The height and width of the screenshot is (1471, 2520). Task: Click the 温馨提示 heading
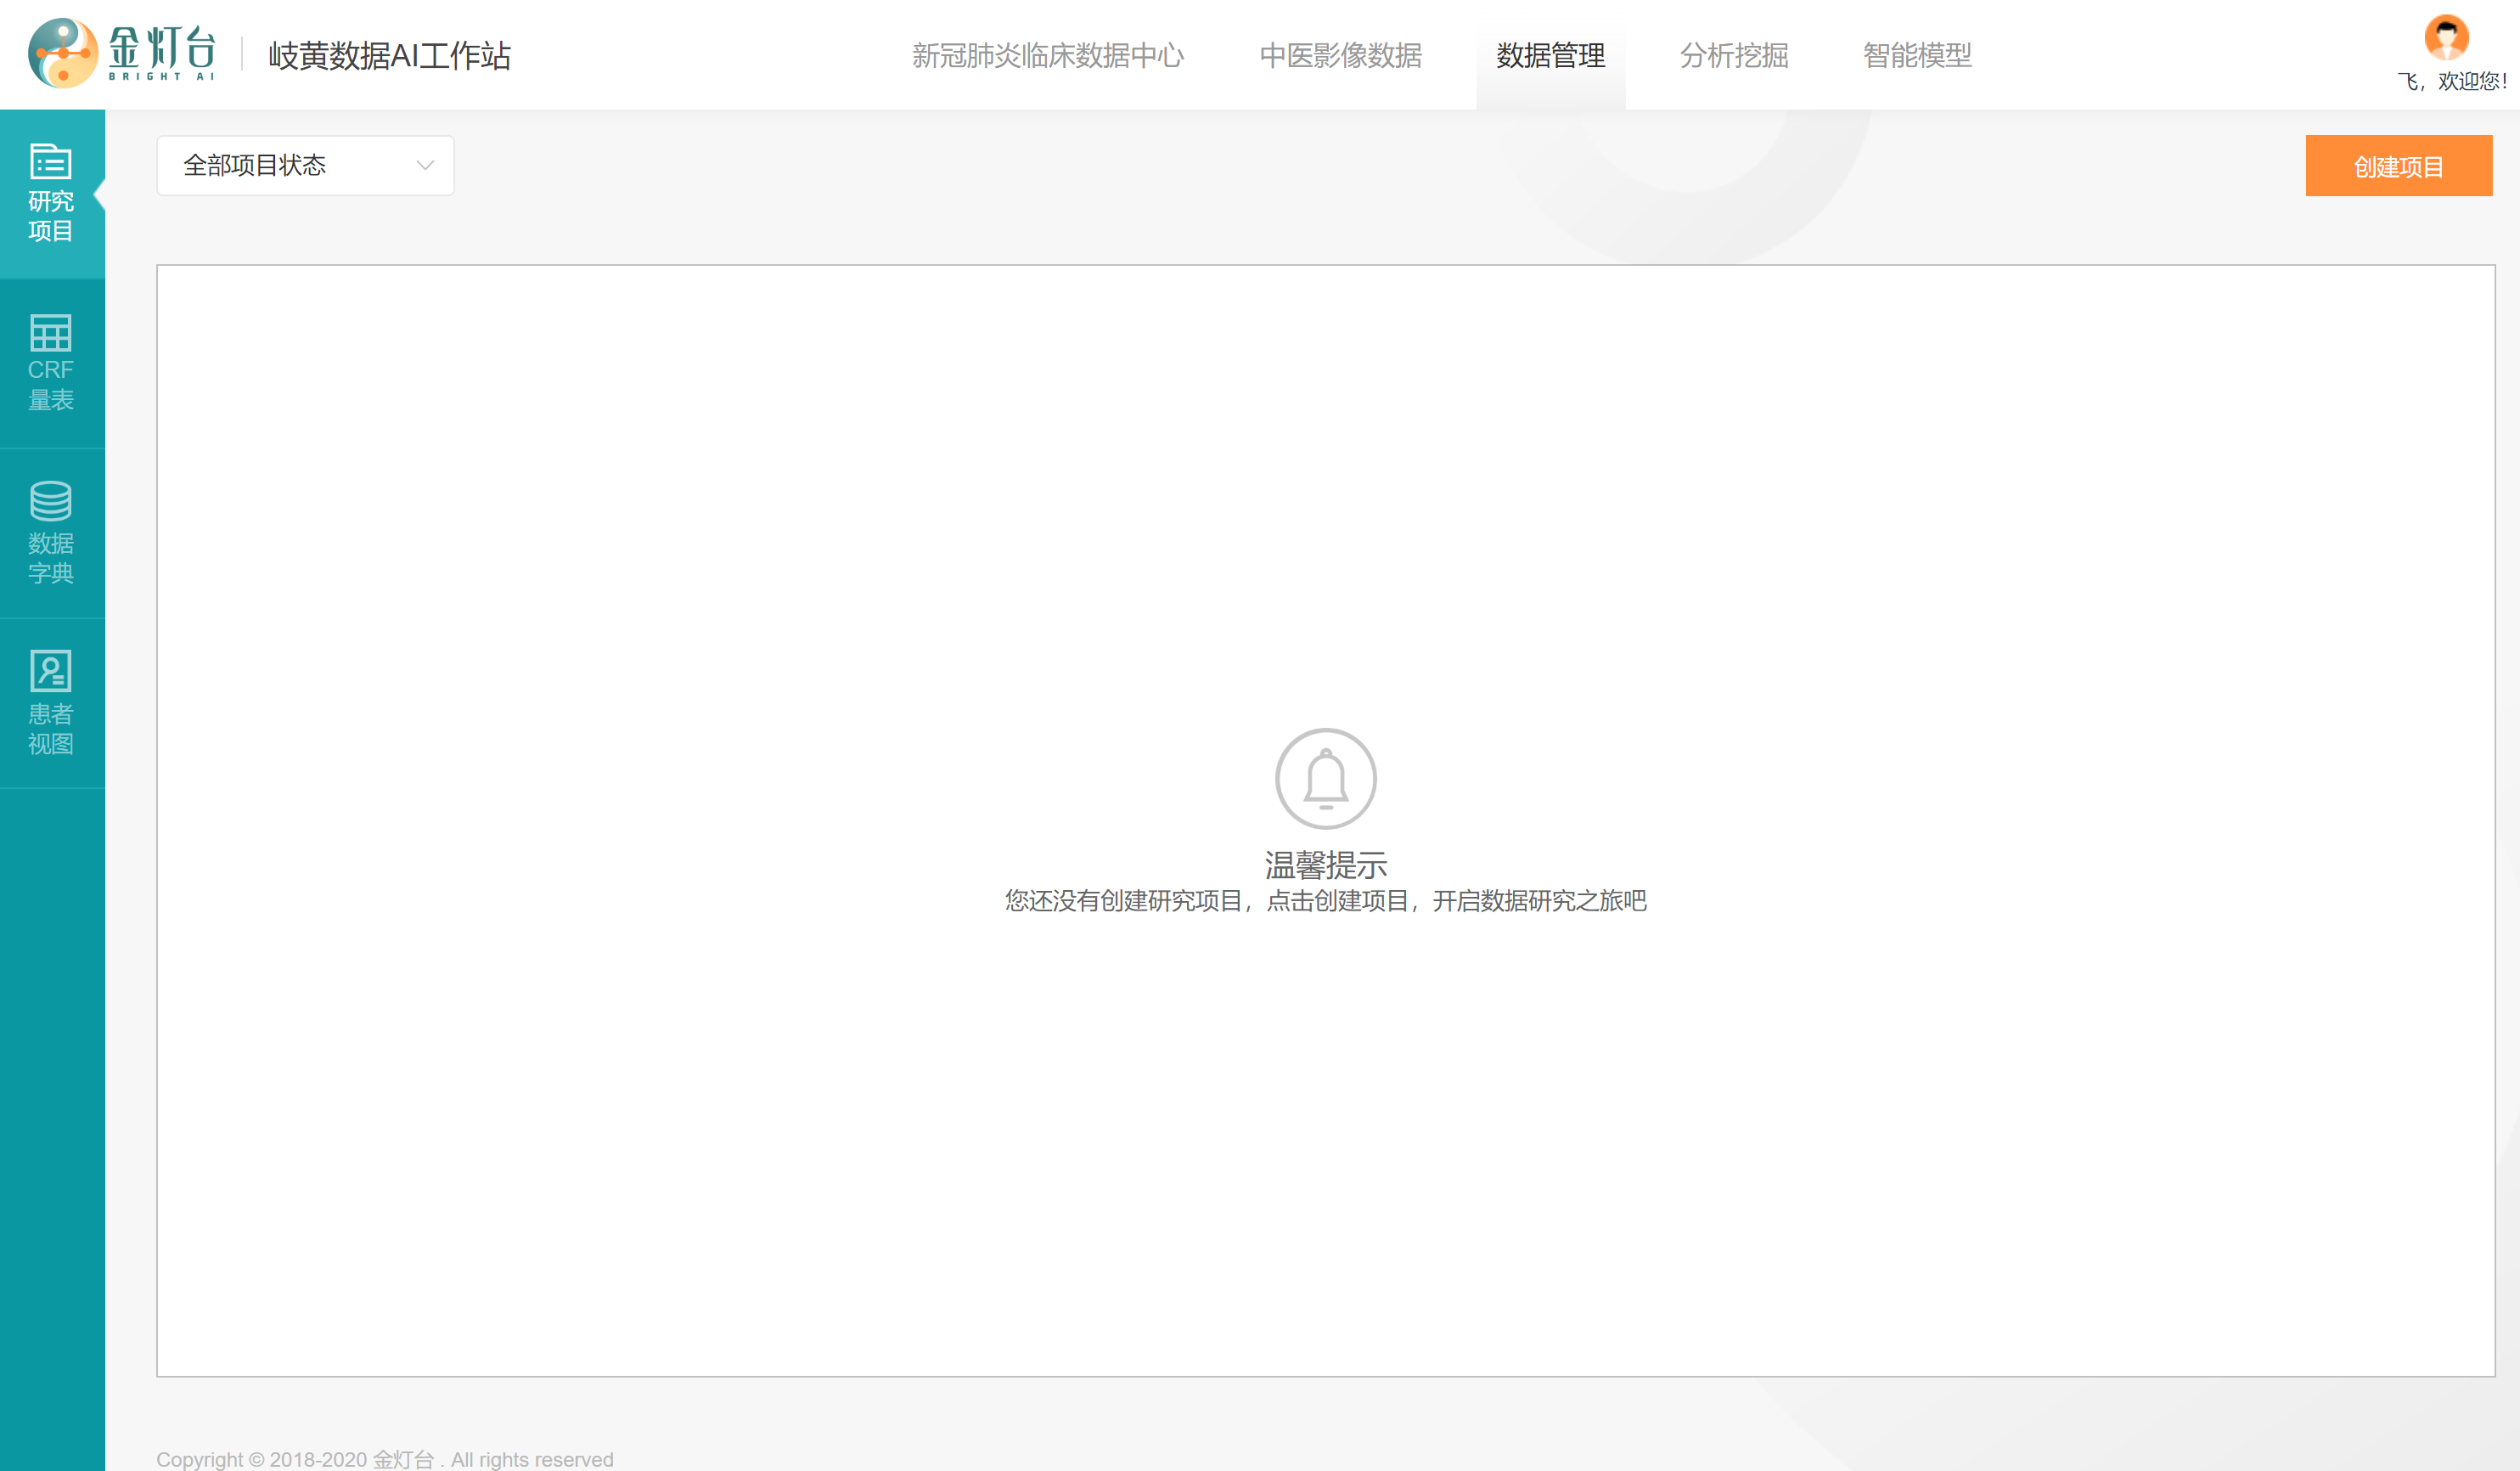(x=1325, y=864)
